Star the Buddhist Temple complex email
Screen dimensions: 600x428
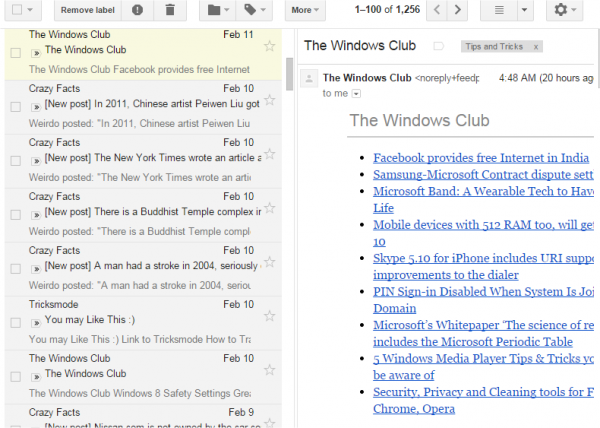pos(269,208)
